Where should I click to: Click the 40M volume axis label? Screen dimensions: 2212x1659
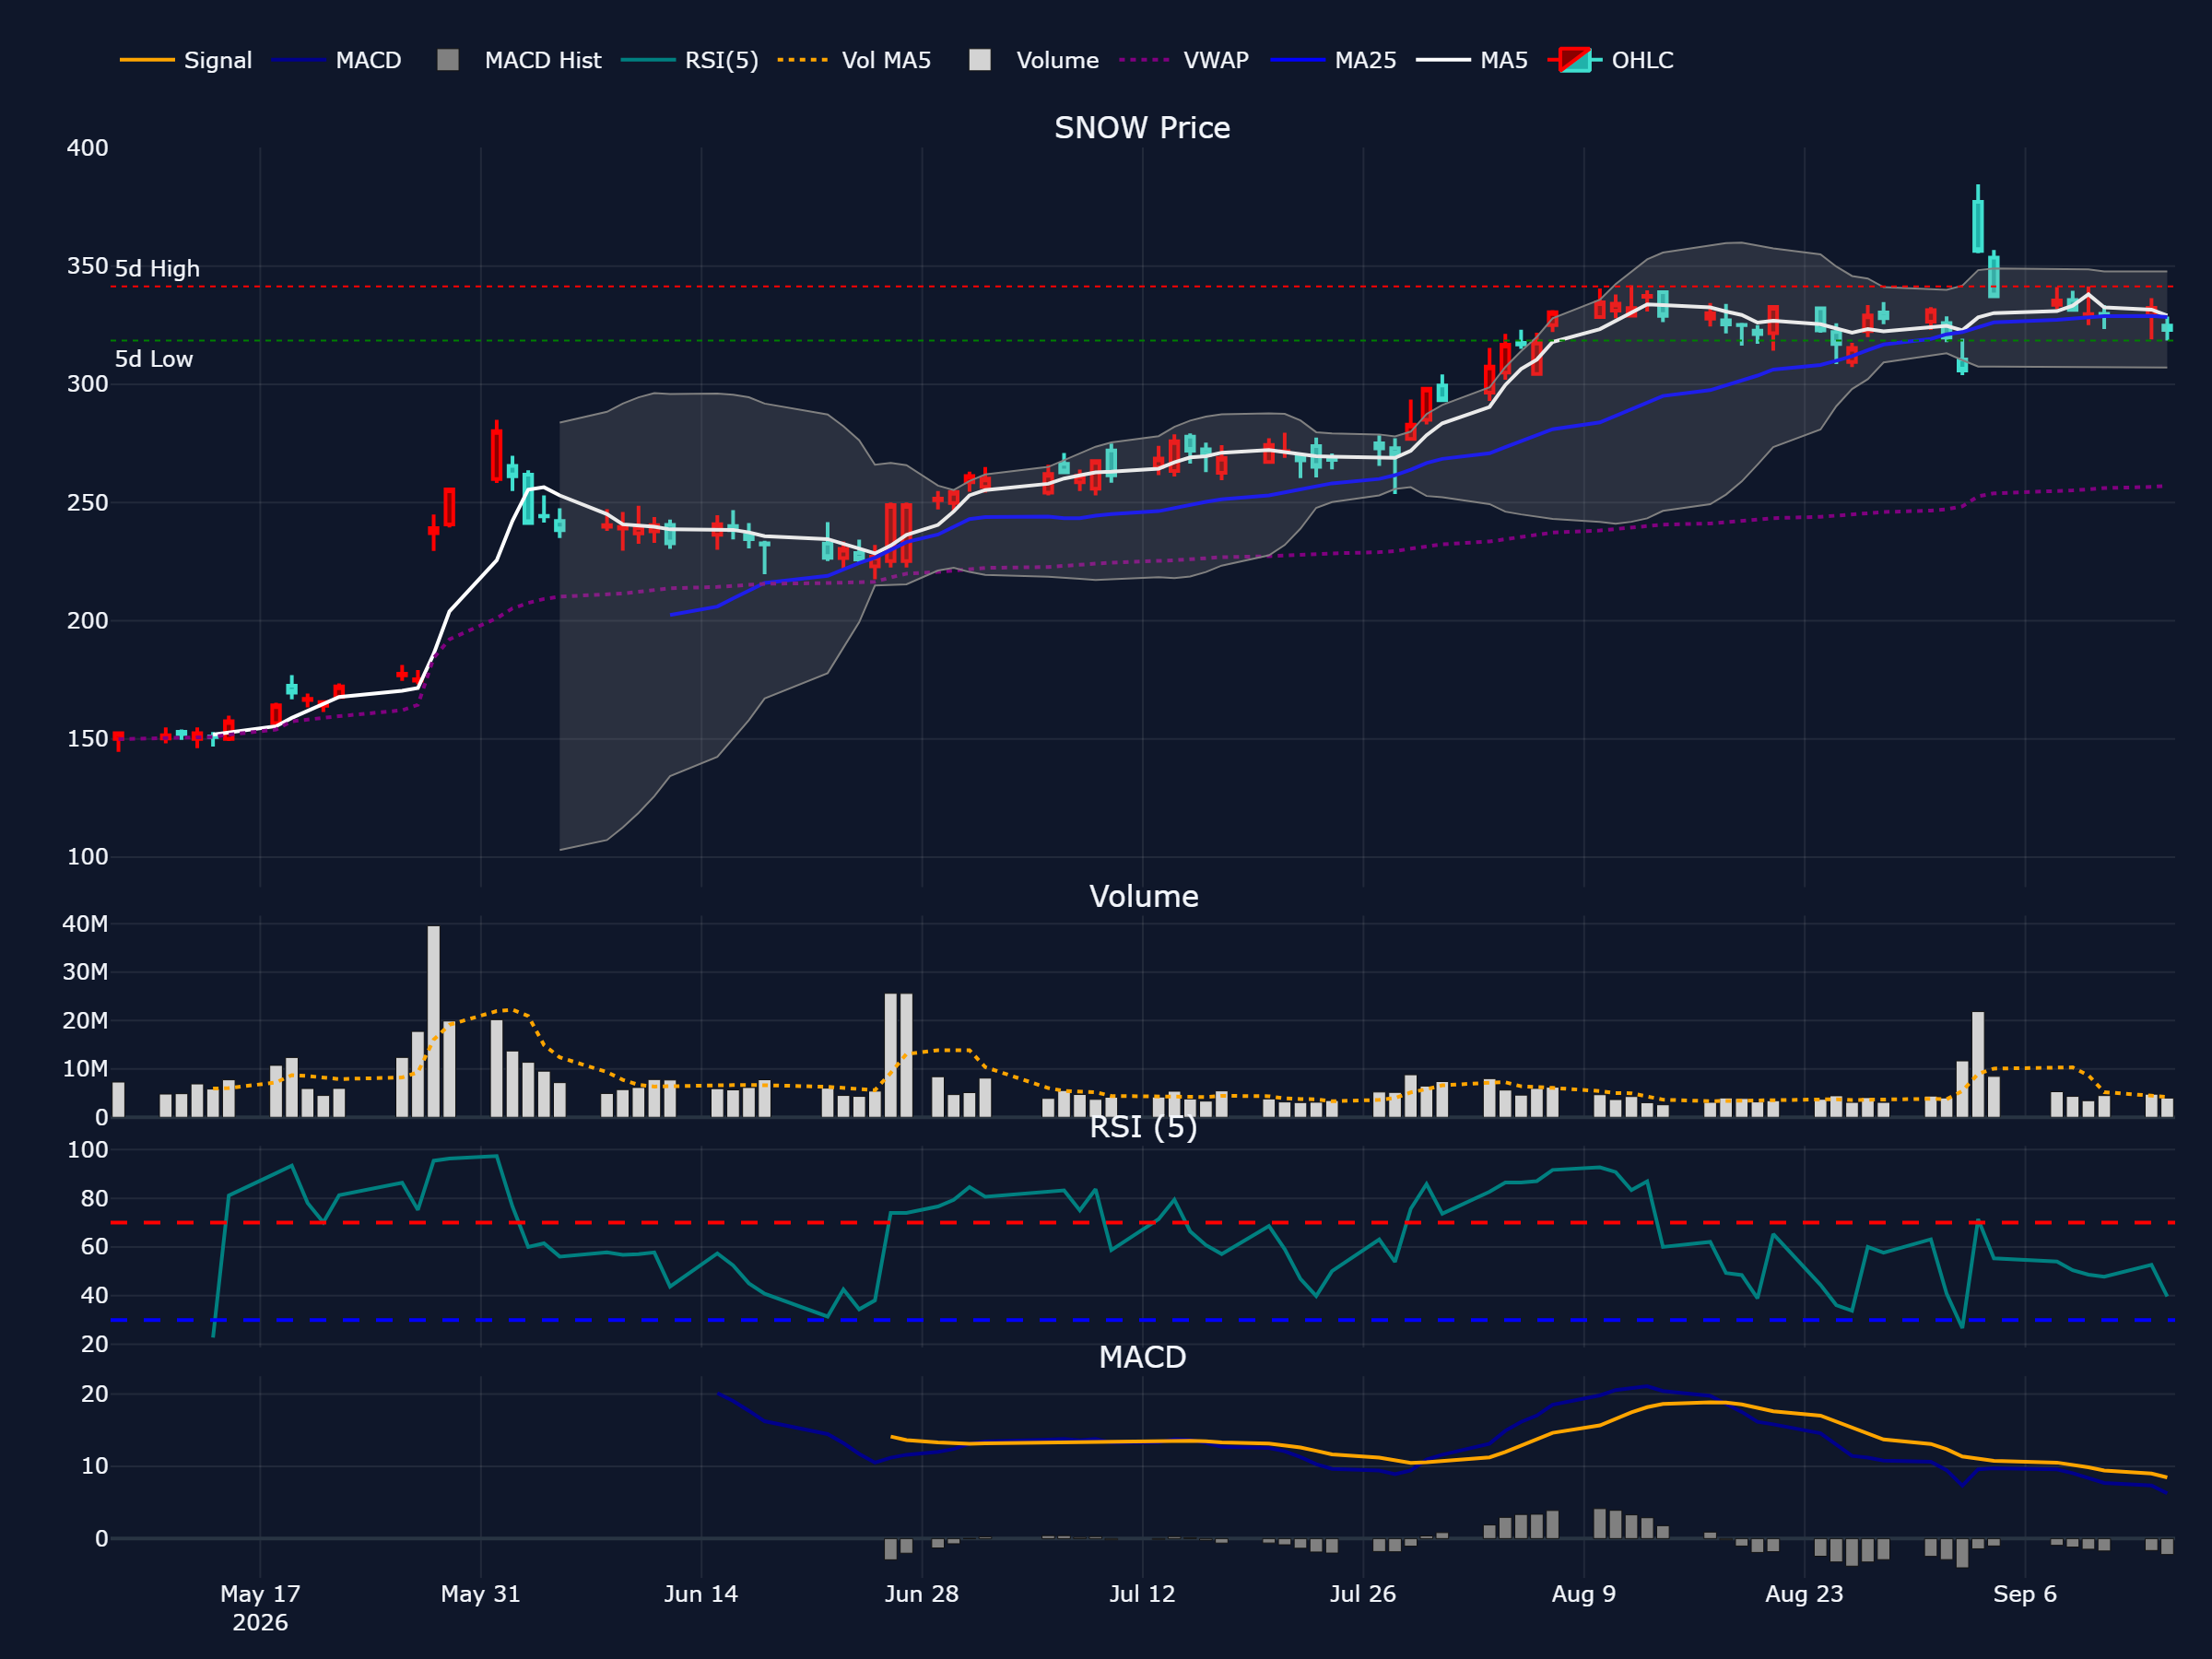tap(85, 924)
